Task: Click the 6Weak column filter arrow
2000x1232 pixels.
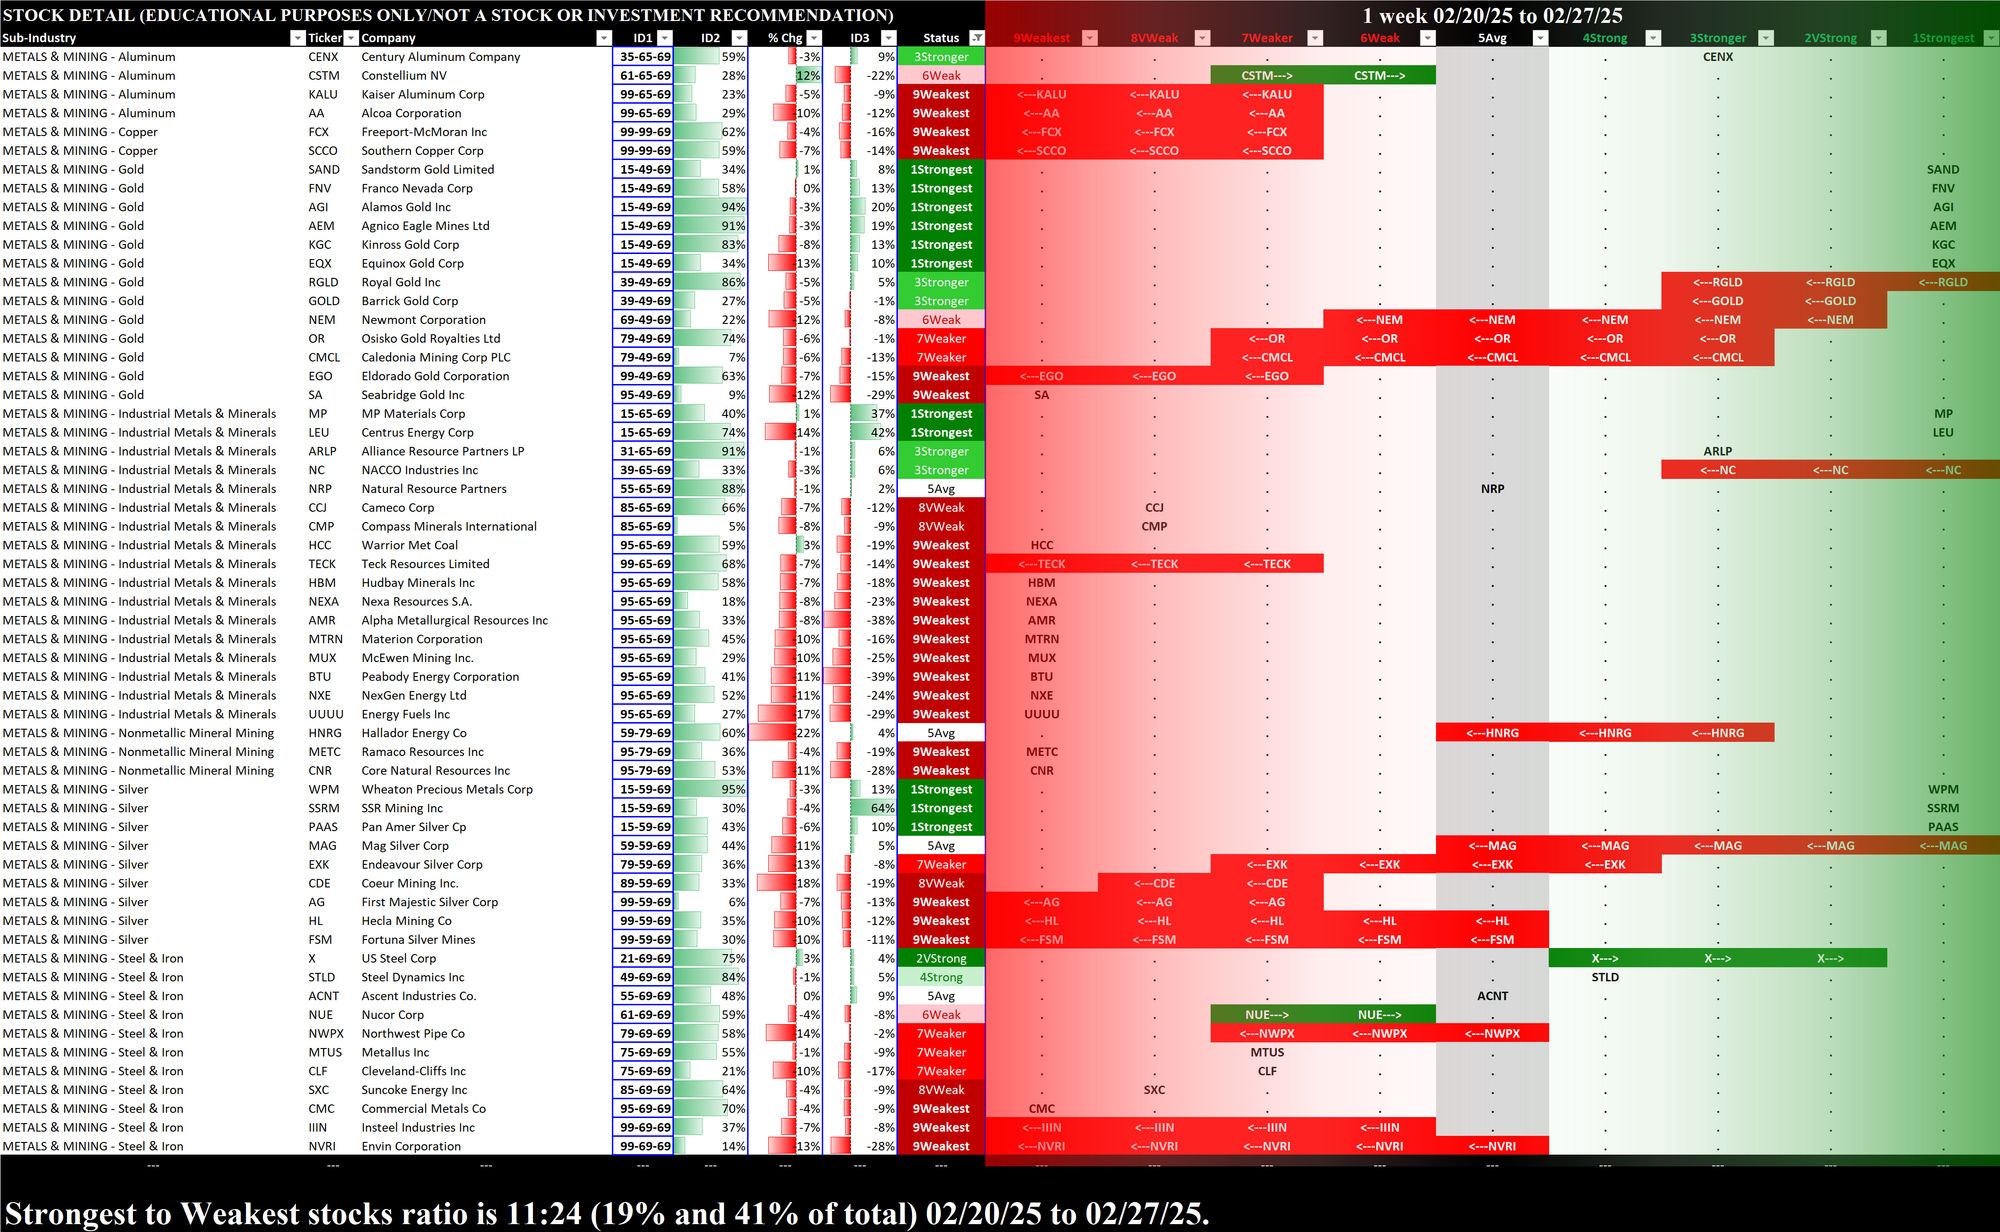Action: point(1428,38)
